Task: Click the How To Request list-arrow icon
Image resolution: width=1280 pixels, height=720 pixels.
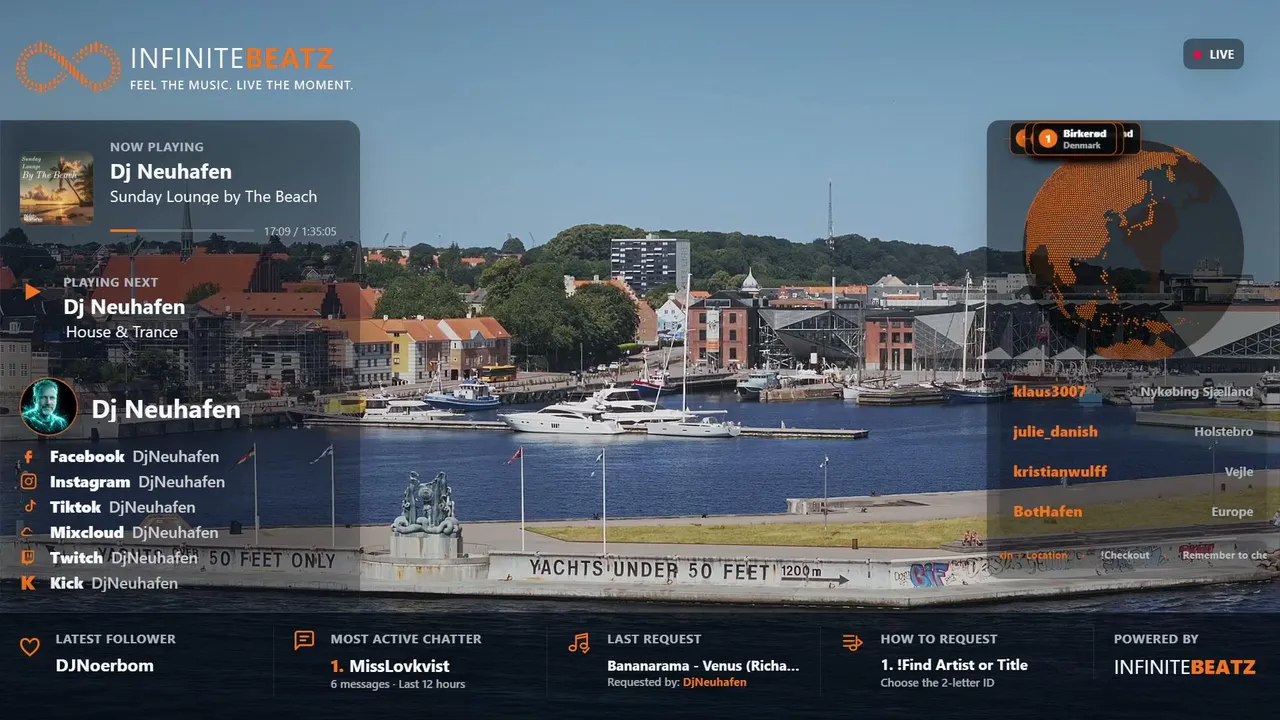Action: [x=852, y=642]
